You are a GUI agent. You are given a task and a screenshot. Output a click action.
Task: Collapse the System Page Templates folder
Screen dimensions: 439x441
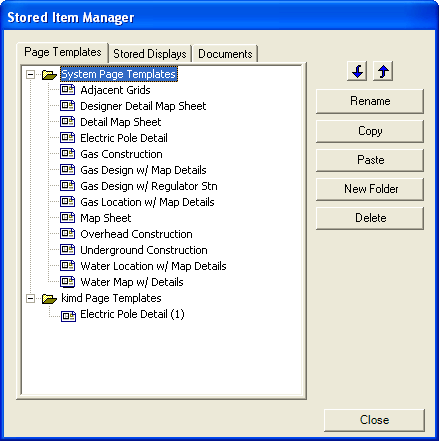[30, 74]
